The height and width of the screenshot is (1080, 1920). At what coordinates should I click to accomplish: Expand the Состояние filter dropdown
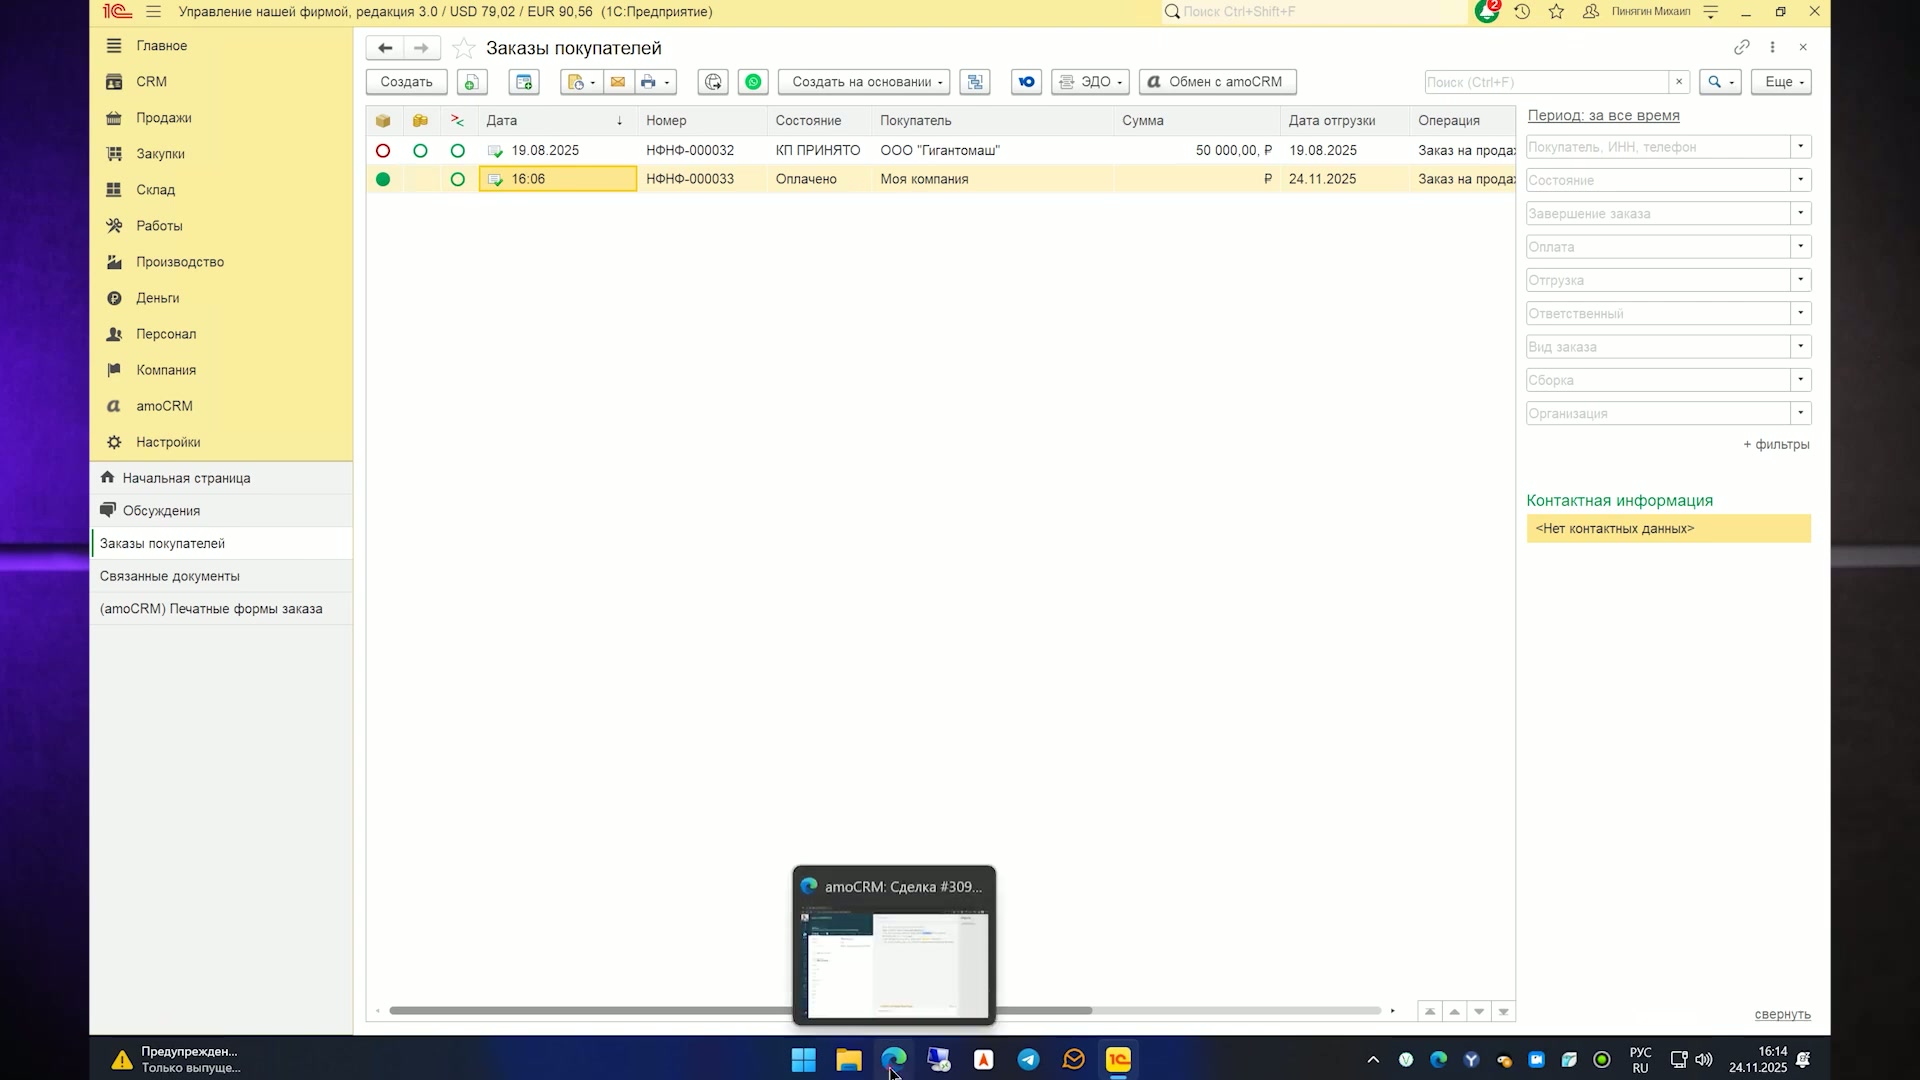[1800, 180]
